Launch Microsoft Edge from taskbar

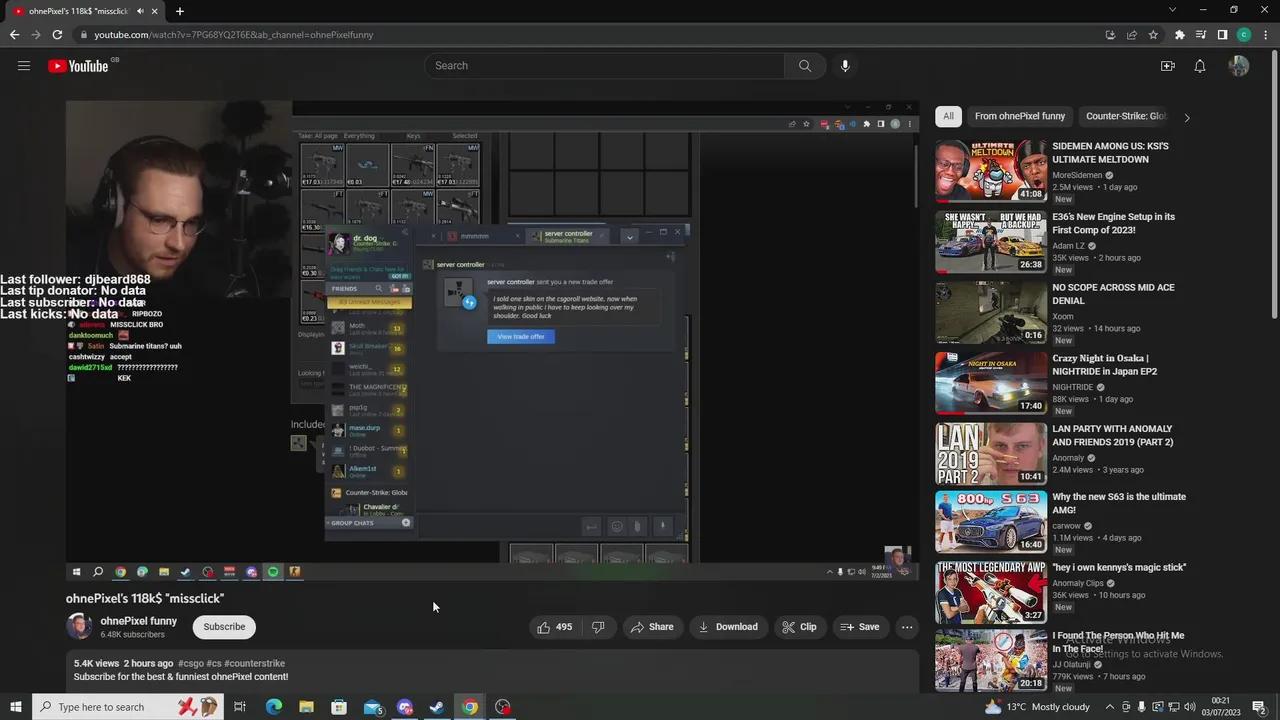[273, 707]
